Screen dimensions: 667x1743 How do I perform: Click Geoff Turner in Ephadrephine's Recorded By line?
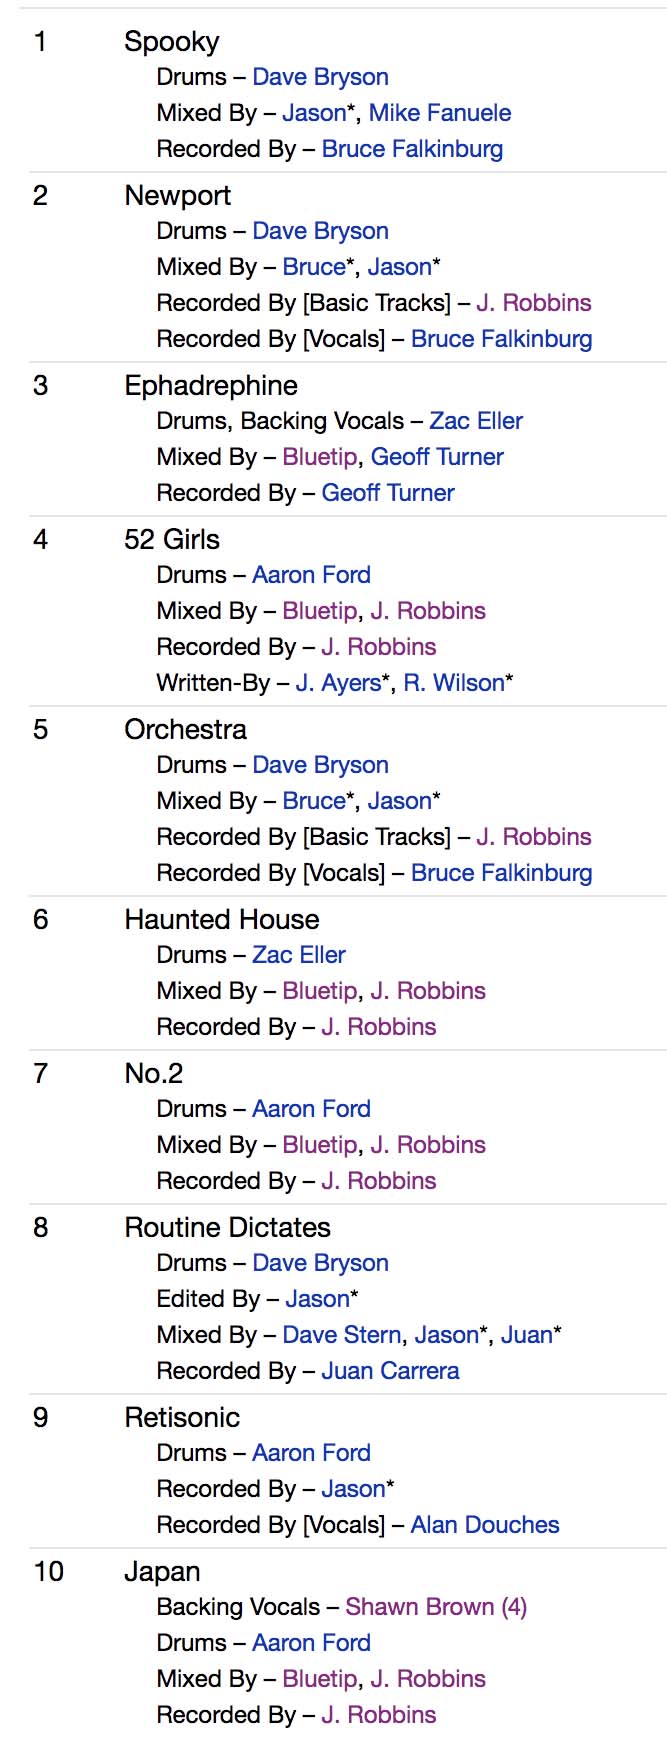[x=388, y=493]
